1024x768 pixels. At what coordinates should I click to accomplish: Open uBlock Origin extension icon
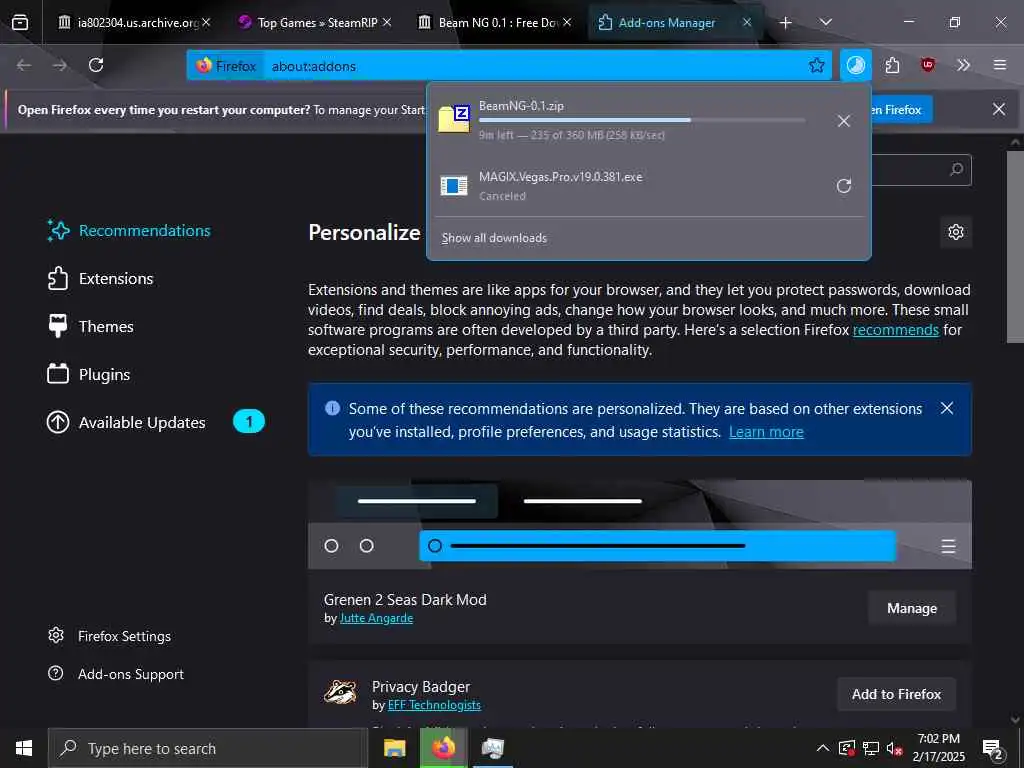(928, 65)
